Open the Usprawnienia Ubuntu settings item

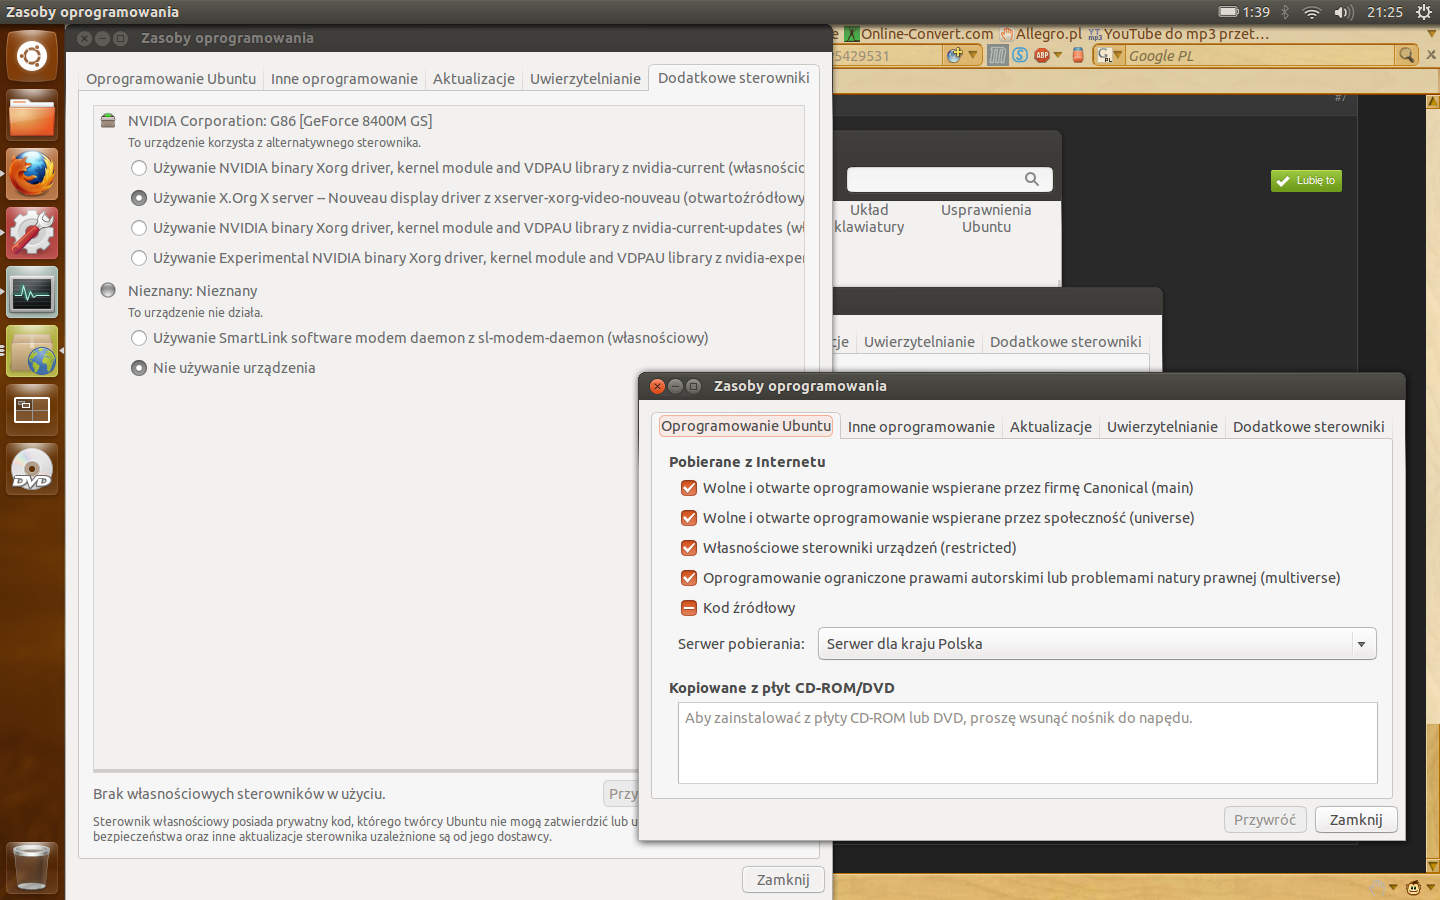point(986,218)
